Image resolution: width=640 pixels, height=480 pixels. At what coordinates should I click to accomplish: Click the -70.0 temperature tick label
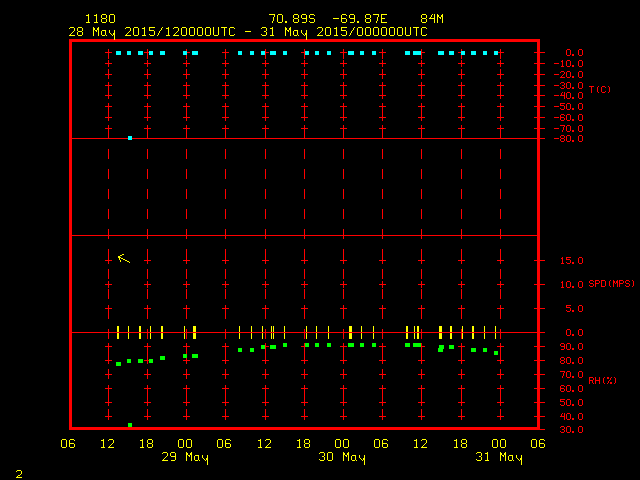[x=569, y=129]
